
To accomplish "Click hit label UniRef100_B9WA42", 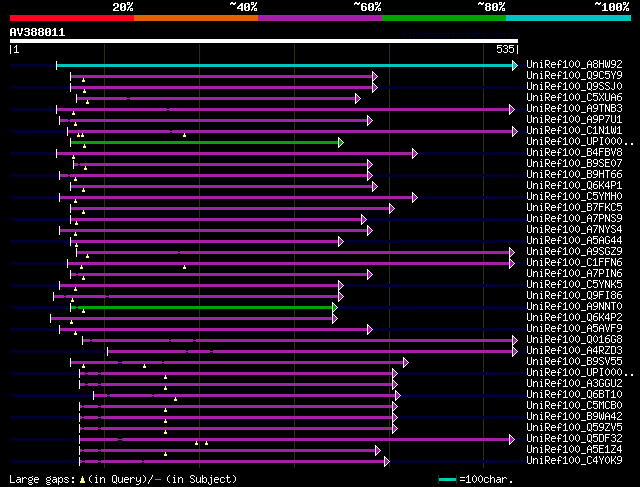I will coord(574,416).
